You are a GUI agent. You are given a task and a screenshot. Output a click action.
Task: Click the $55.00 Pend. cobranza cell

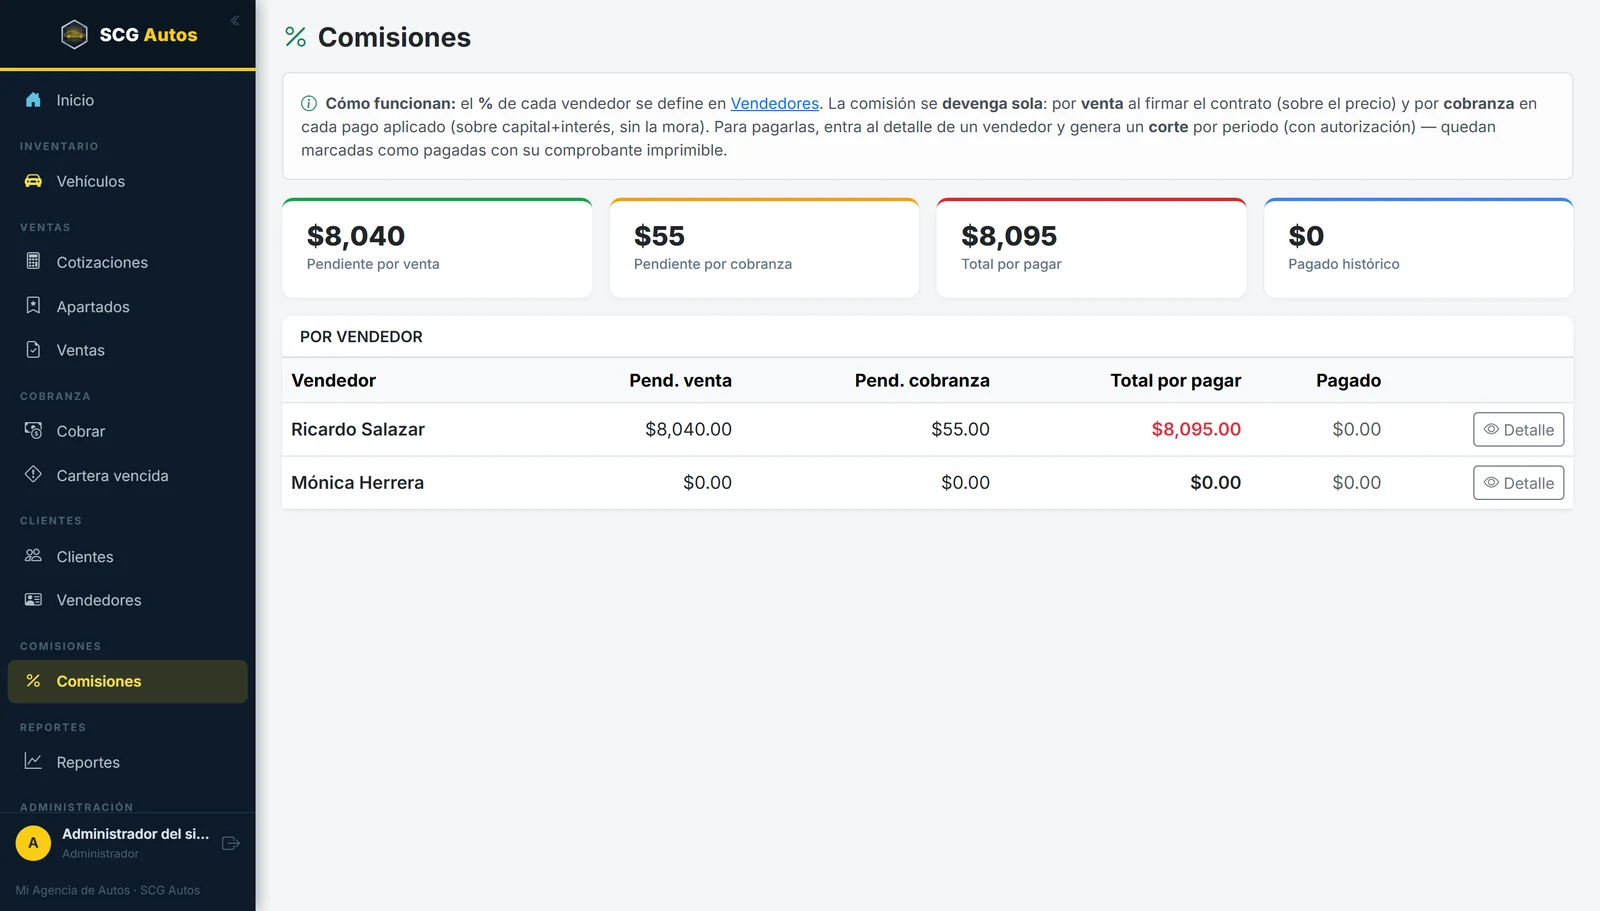(960, 429)
